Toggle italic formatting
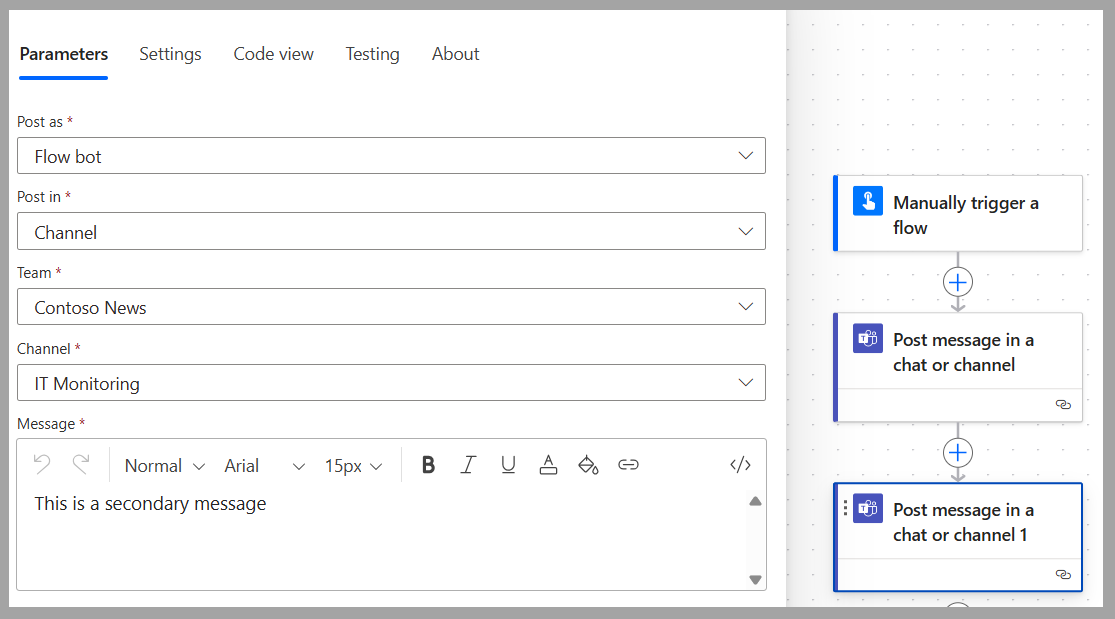The height and width of the screenshot is (619, 1115). pos(468,464)
